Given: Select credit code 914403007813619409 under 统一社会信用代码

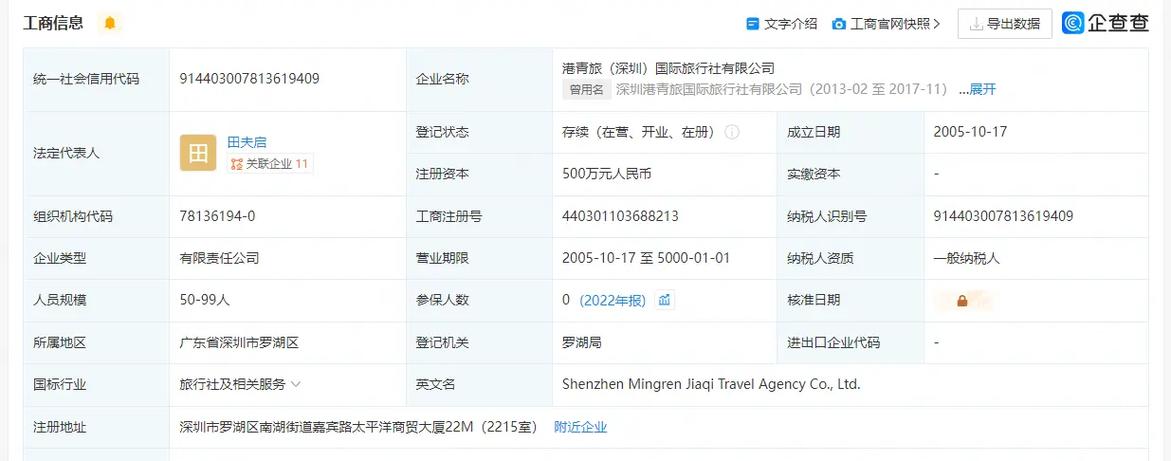Looking at the screenshot, I should (x=249, y=78).
